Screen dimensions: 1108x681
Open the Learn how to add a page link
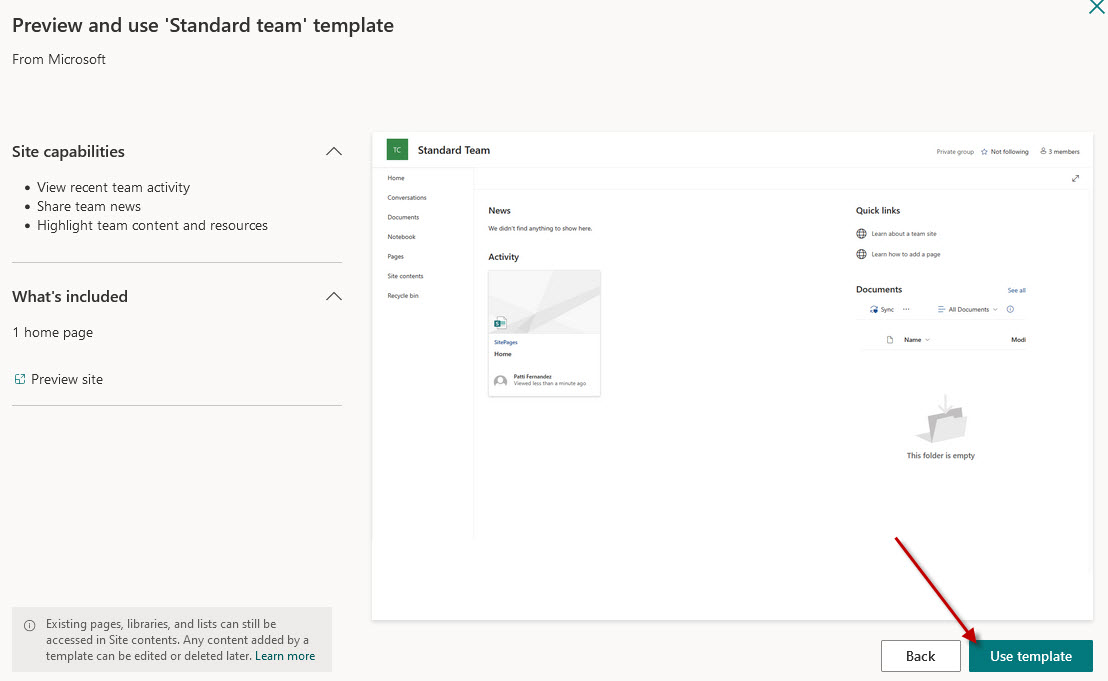[906, 254]
